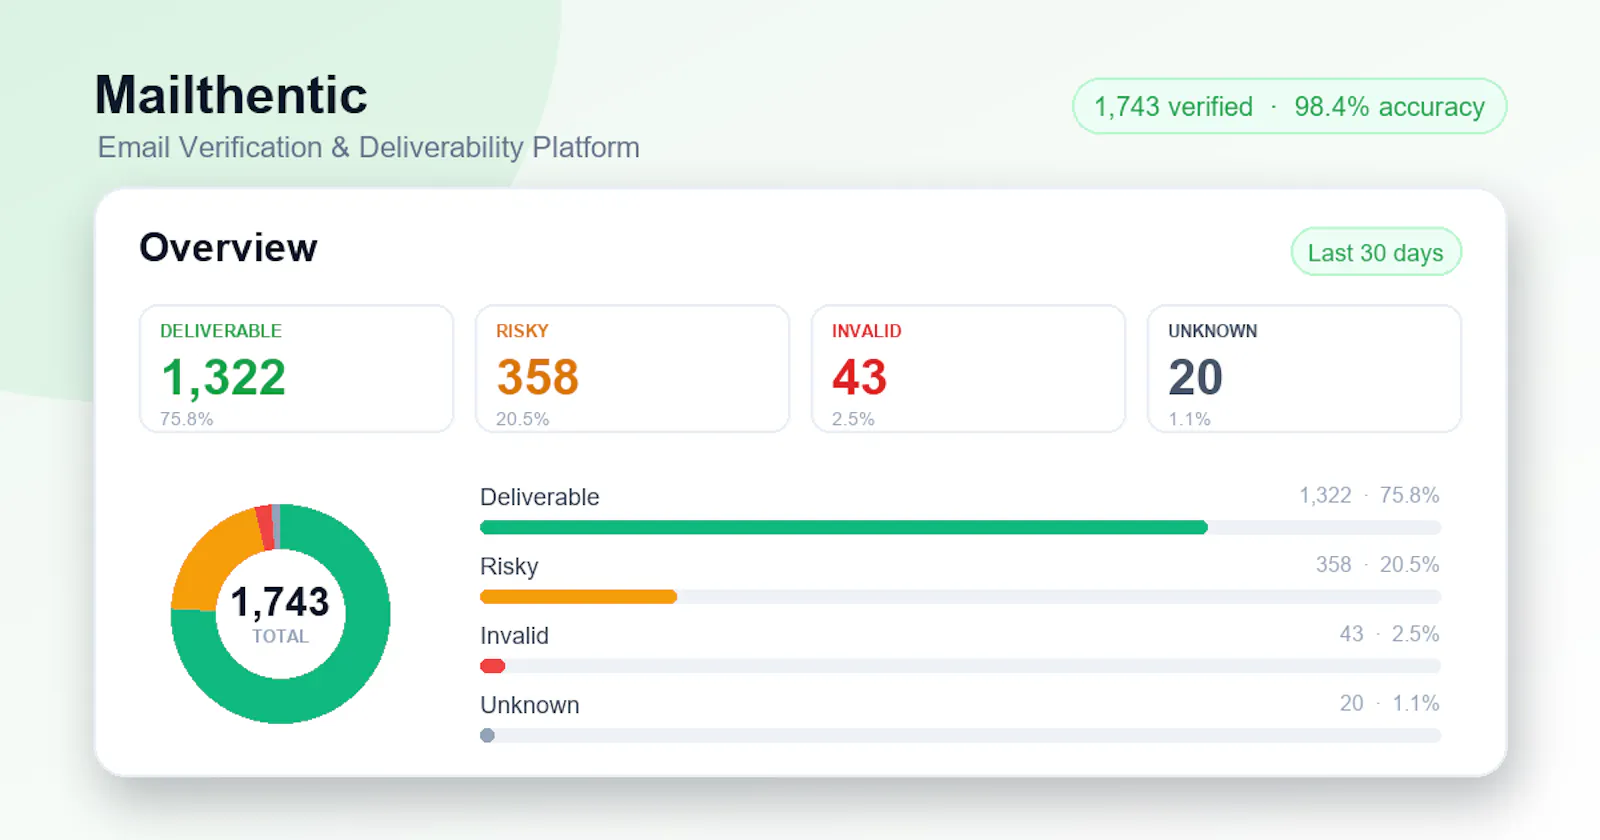Select the red Invalid donut segment

[265, 527]
